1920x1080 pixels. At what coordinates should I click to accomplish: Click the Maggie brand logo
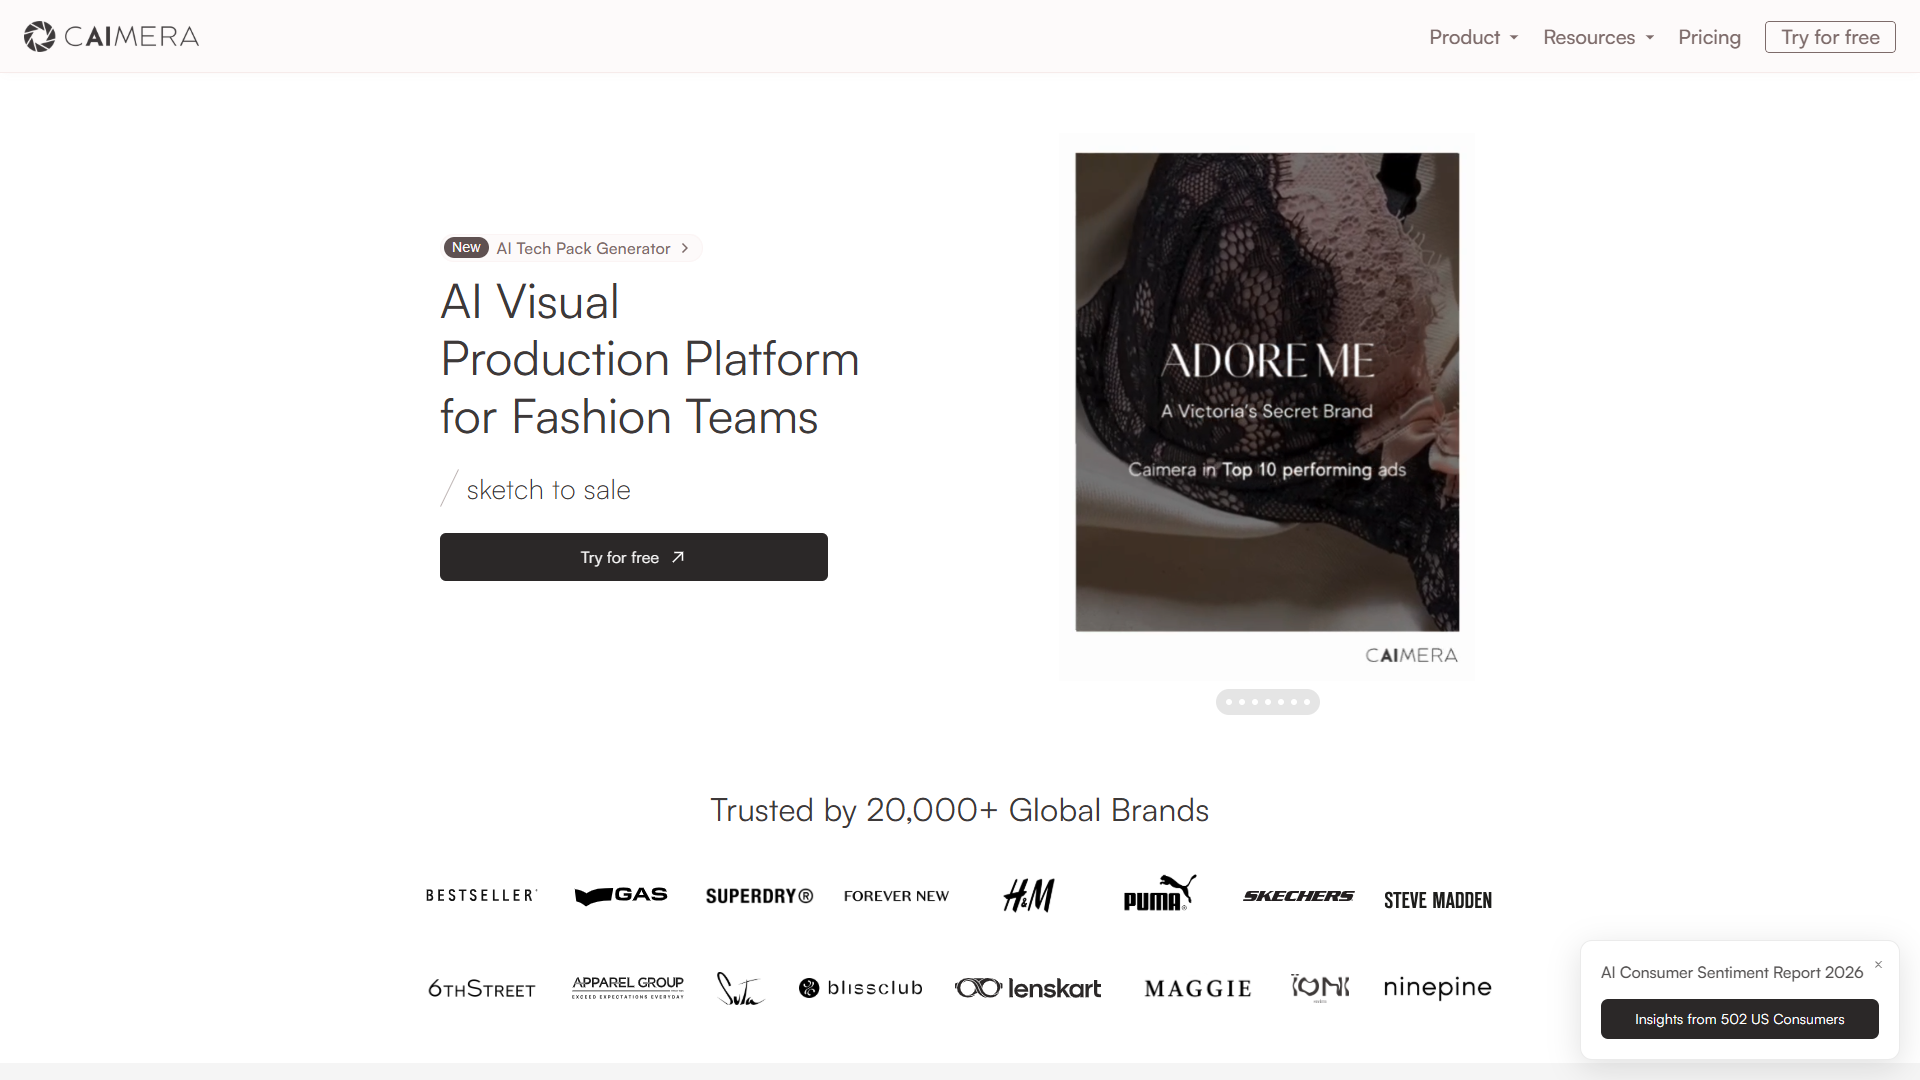1198,989
